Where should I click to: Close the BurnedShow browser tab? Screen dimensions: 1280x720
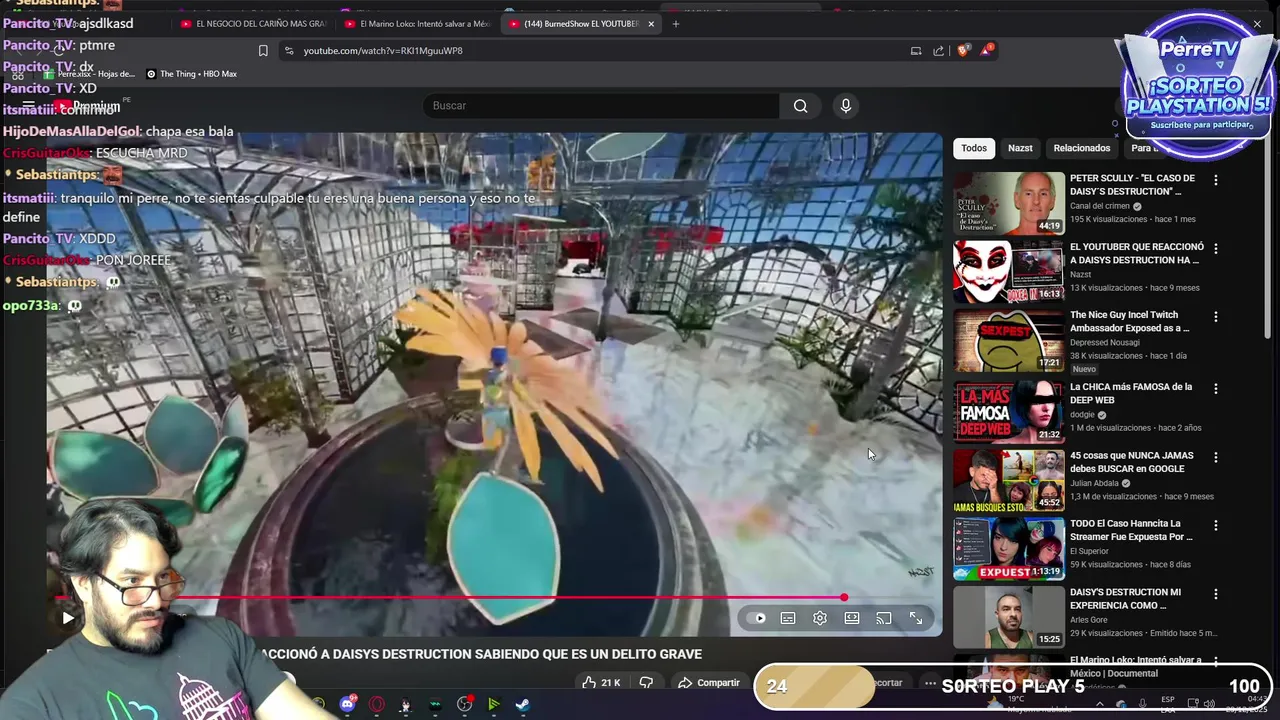(651, 24)
